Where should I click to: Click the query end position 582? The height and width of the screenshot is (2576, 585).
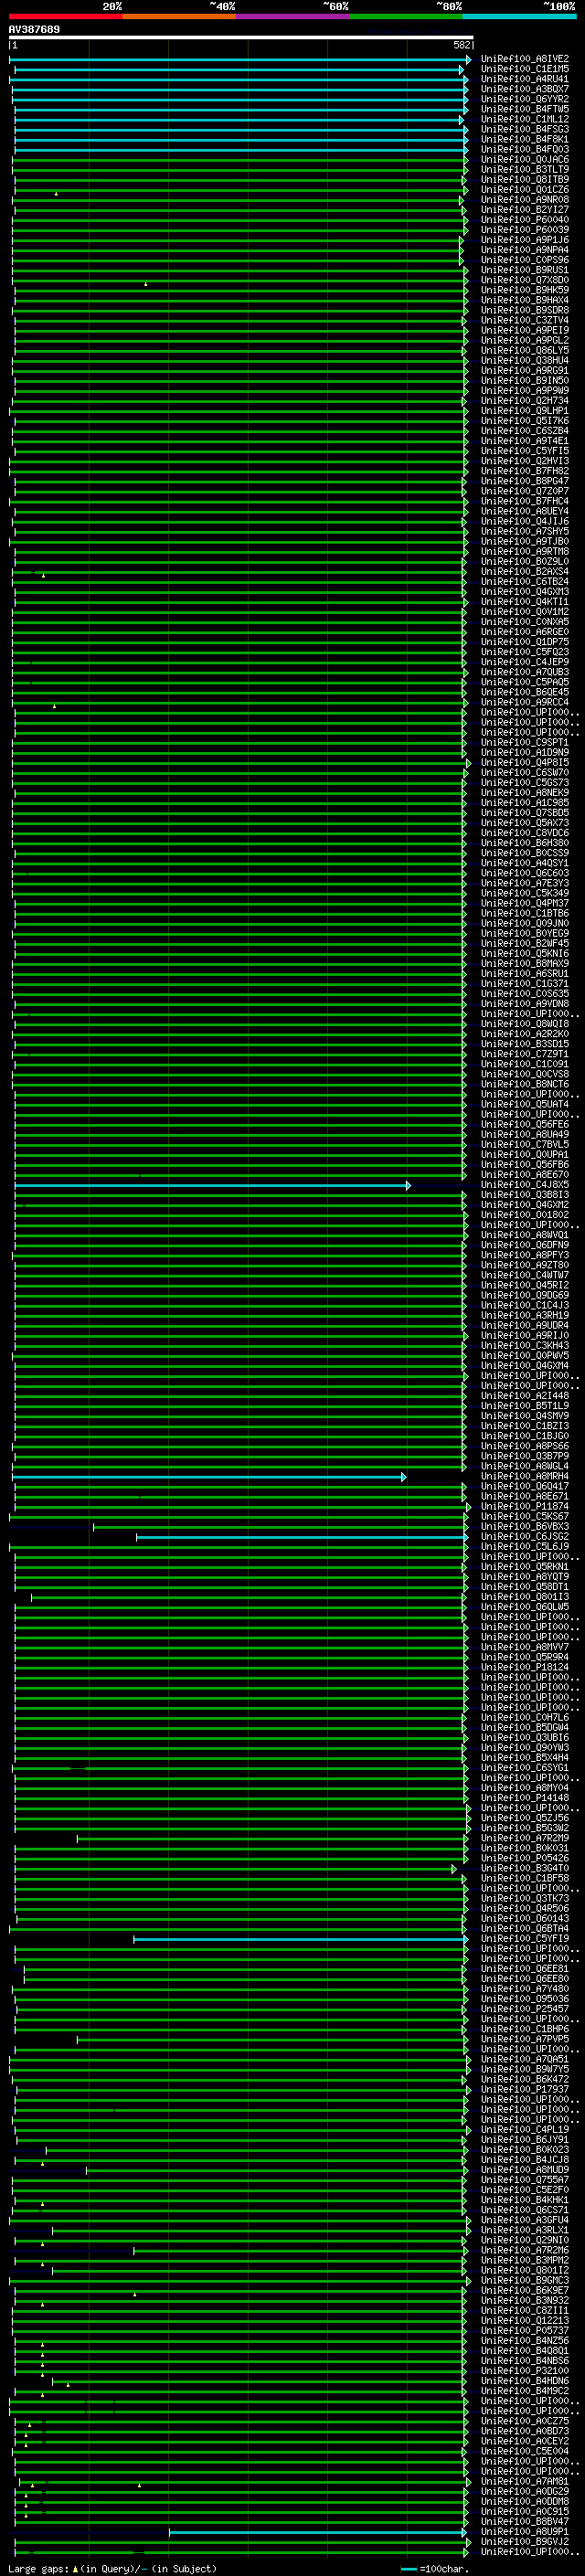(461, 45)
